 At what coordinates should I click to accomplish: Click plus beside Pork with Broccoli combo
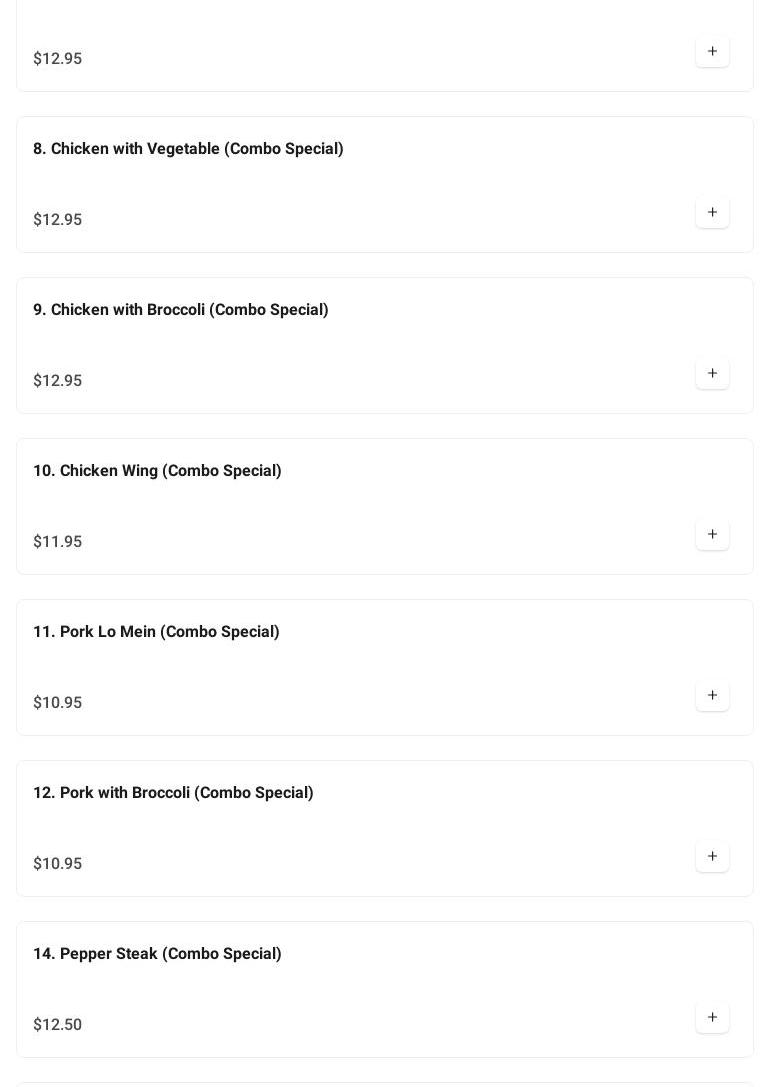coord(712,857)
